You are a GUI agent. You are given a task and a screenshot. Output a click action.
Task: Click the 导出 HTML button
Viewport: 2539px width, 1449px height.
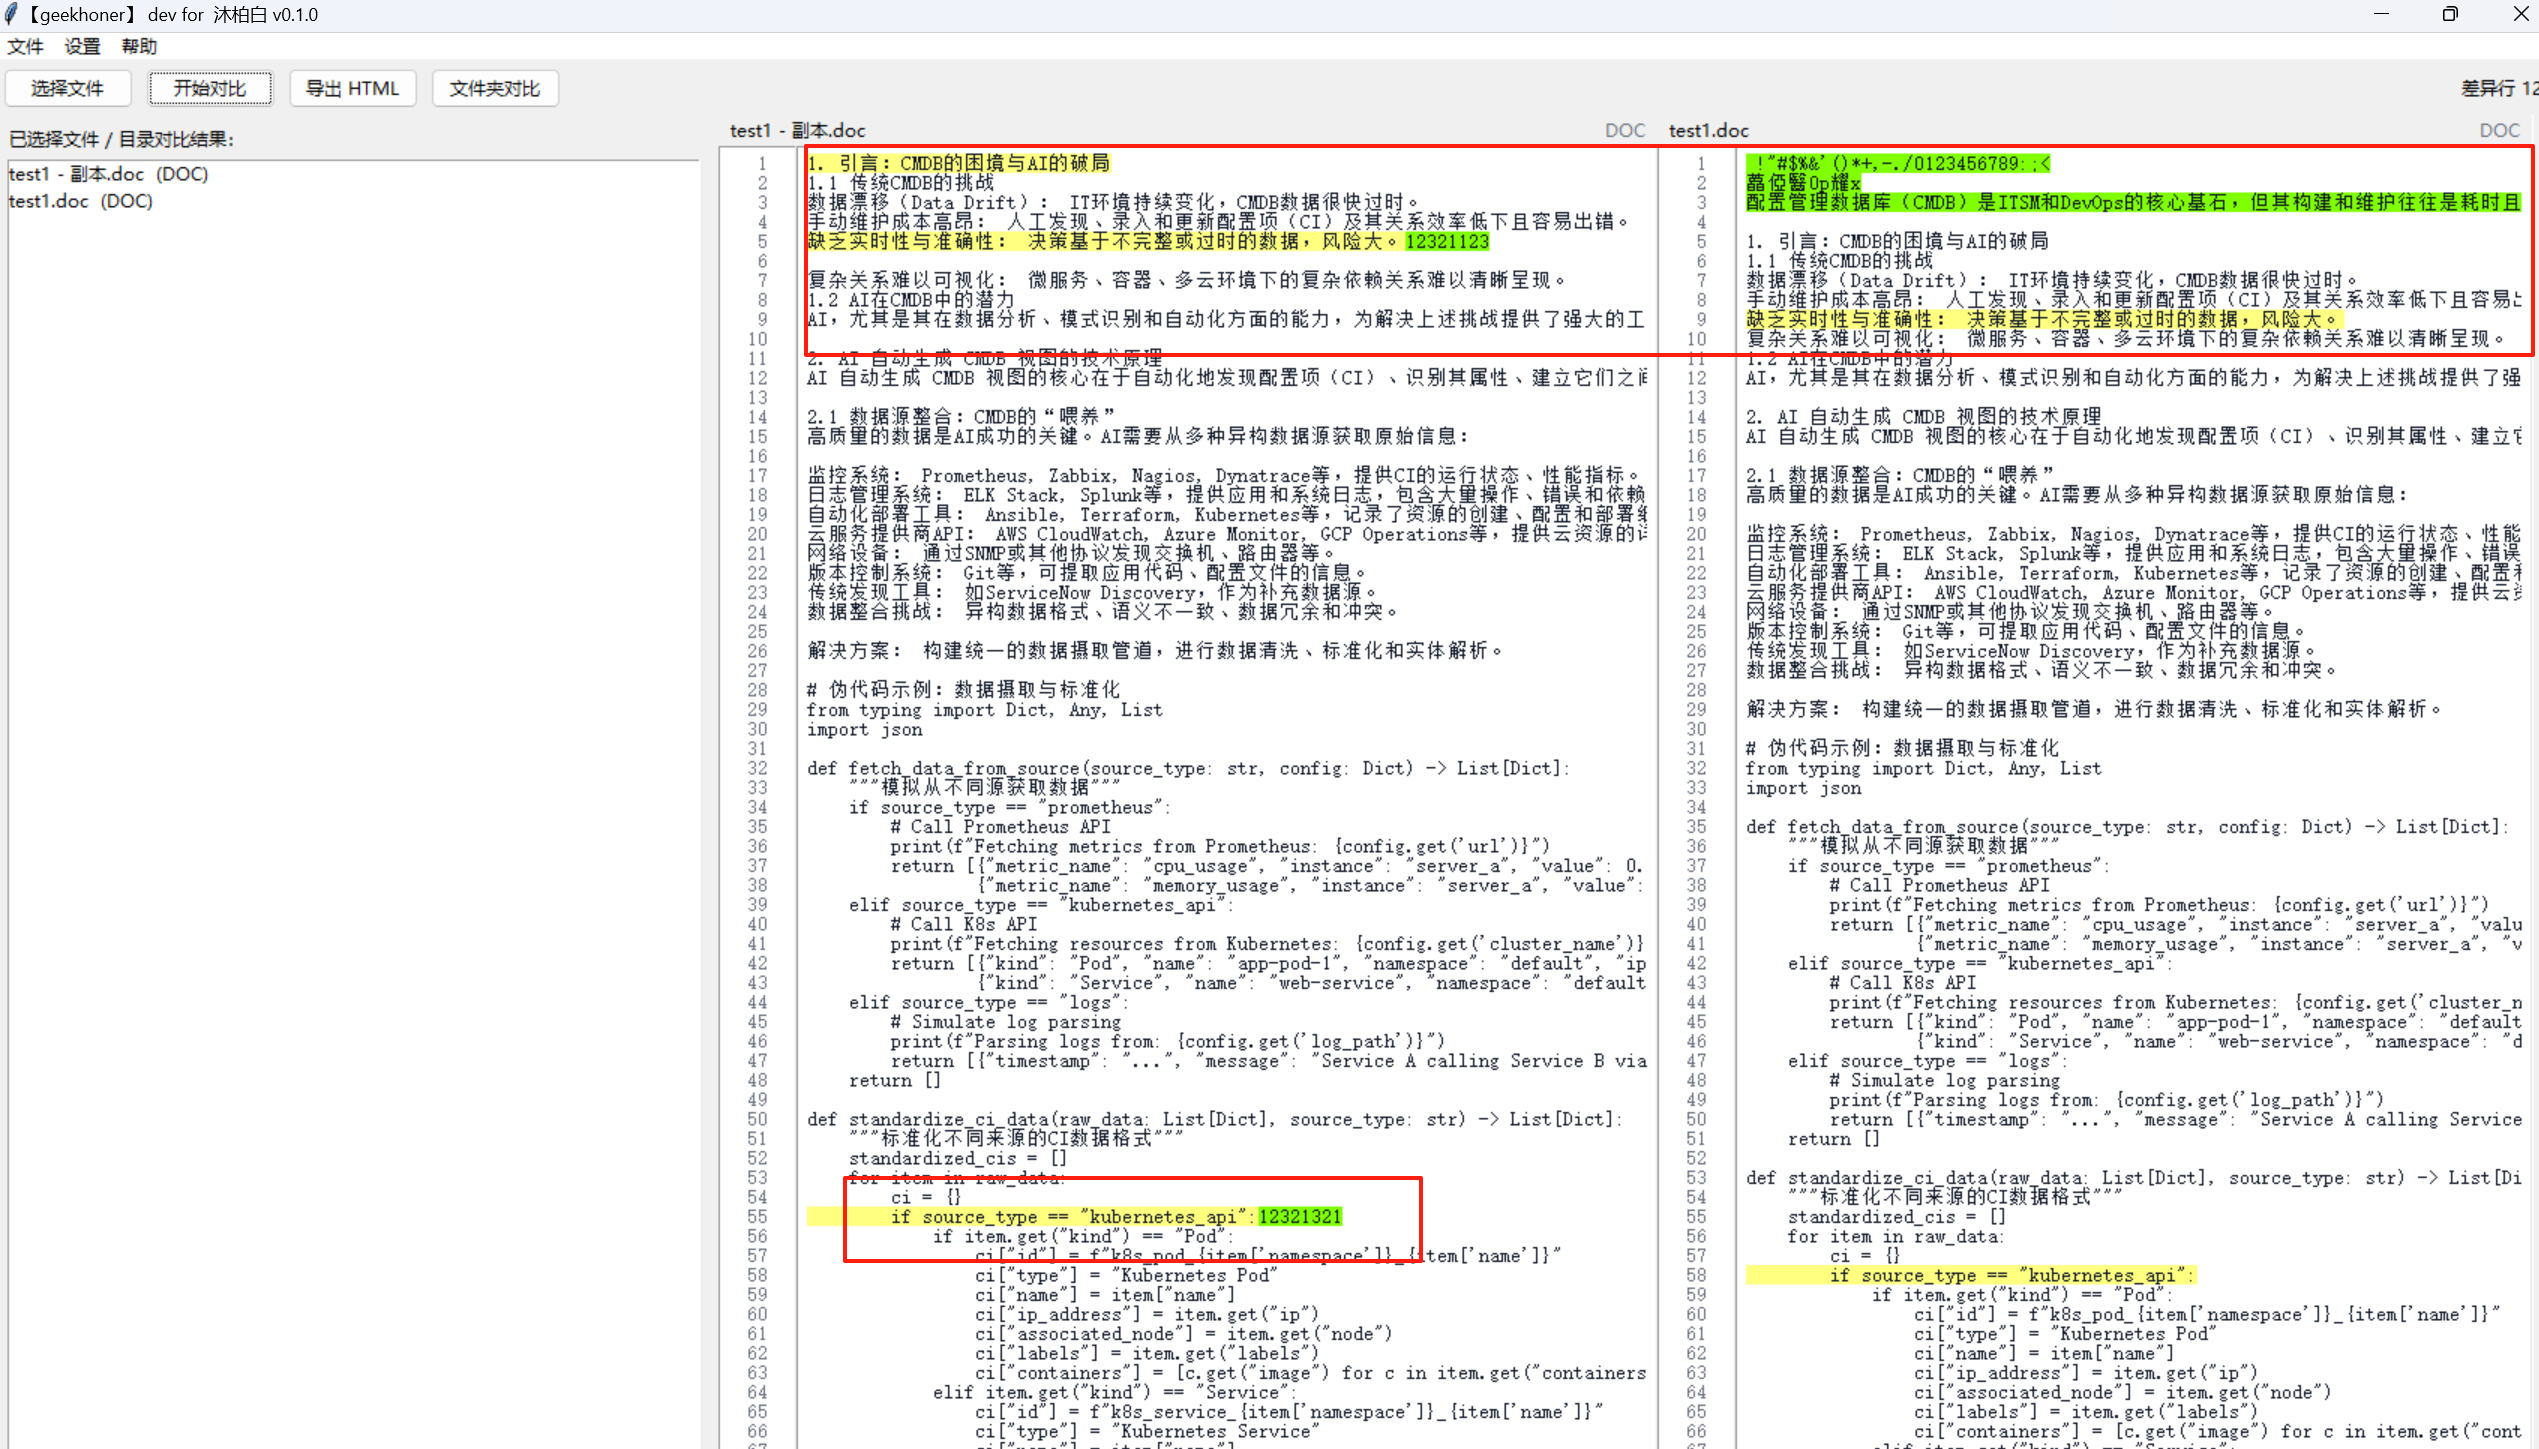[x=352, y=88]
